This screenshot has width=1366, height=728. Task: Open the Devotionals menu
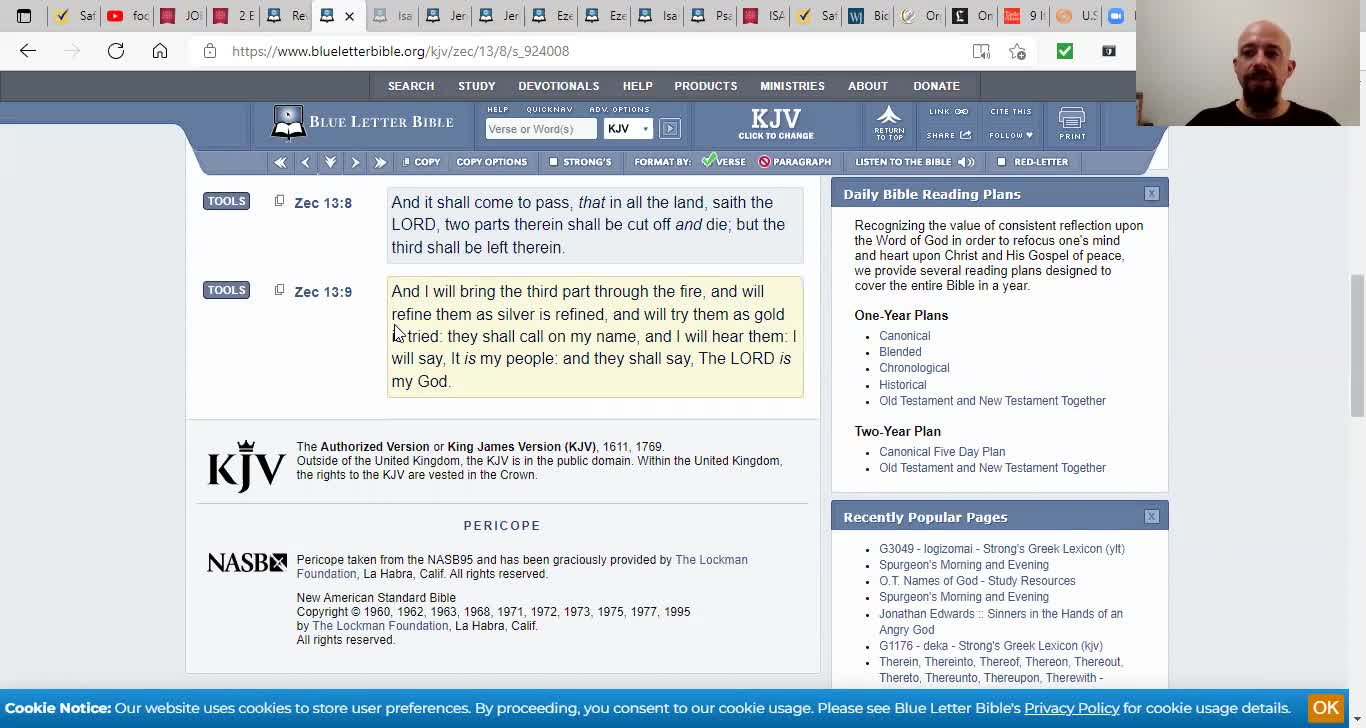point(559,86)
